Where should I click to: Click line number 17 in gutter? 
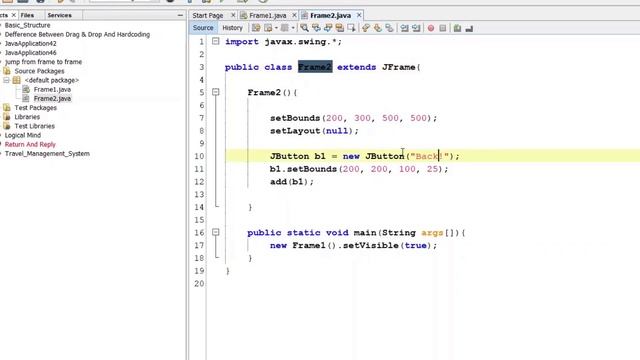(199, 245)
